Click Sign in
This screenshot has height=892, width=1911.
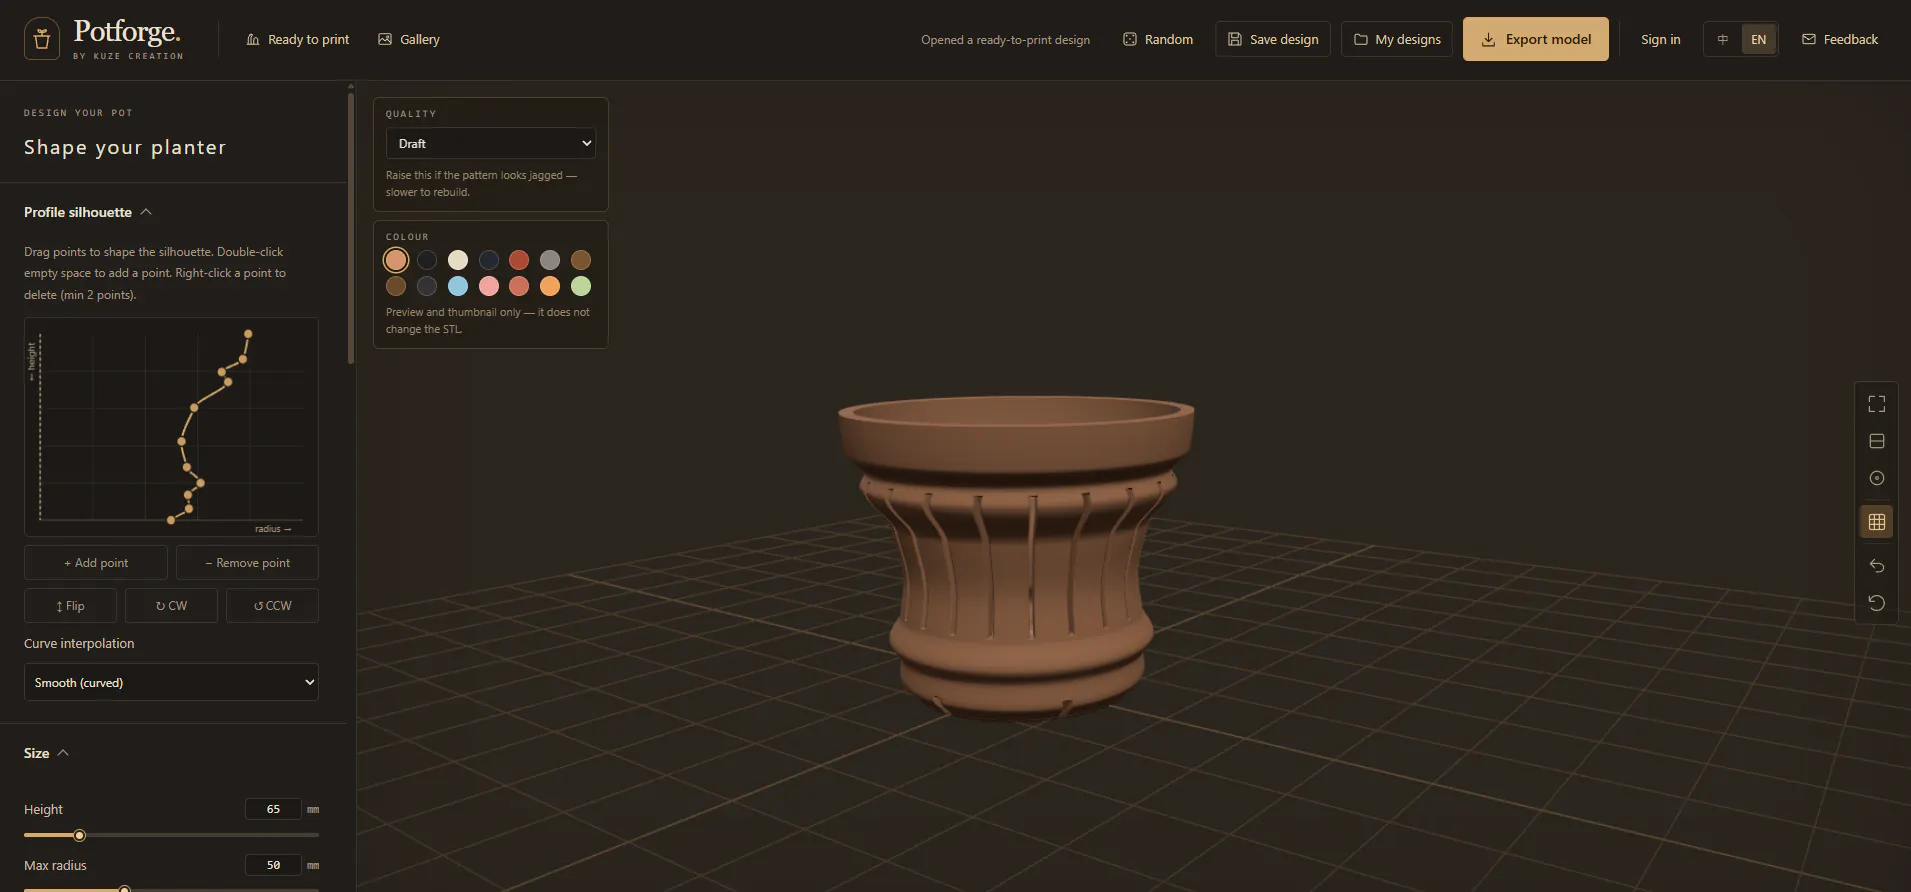[1660, 39]
